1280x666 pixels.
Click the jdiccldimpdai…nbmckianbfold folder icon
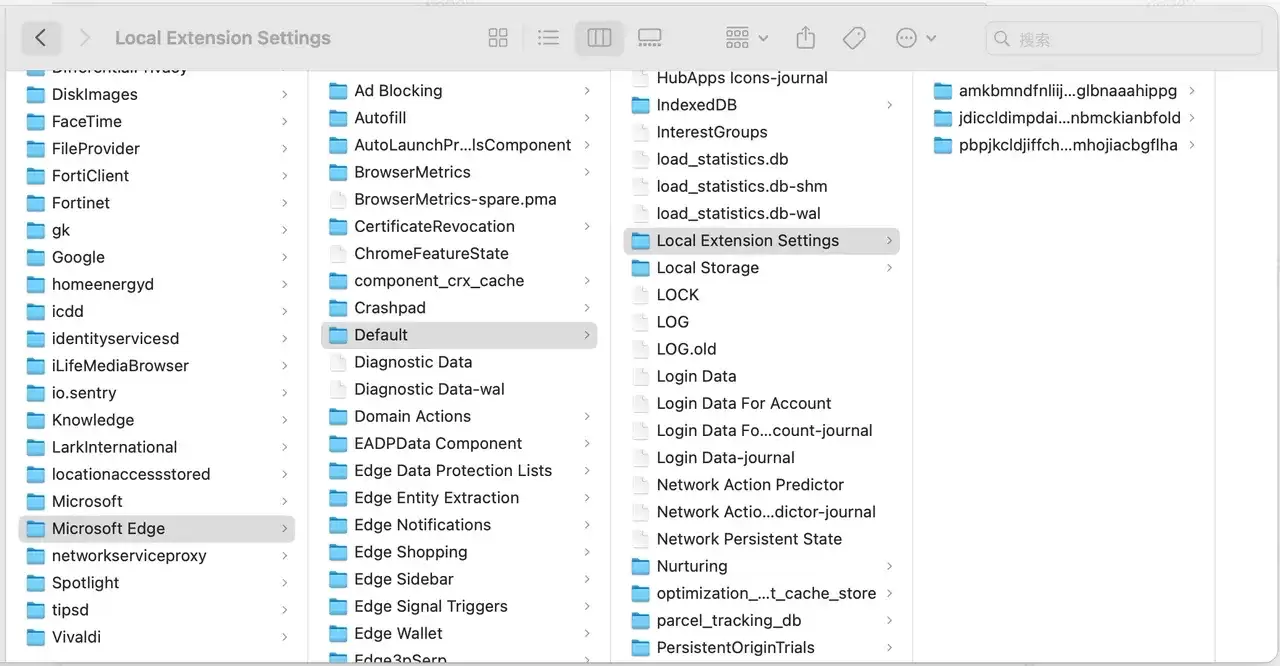click(942, 118)
